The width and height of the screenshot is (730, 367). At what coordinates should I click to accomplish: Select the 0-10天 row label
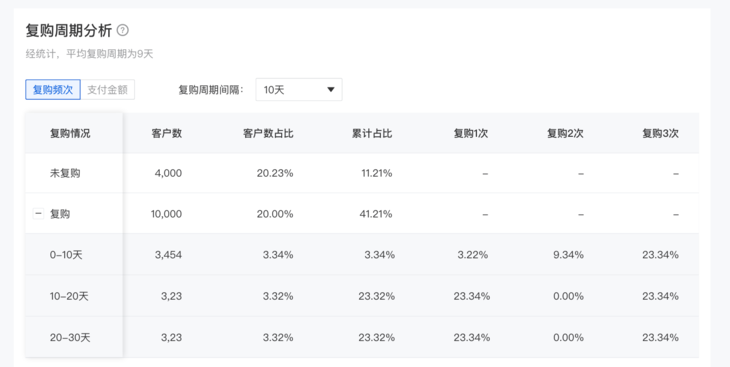click(x=66, y=255)
